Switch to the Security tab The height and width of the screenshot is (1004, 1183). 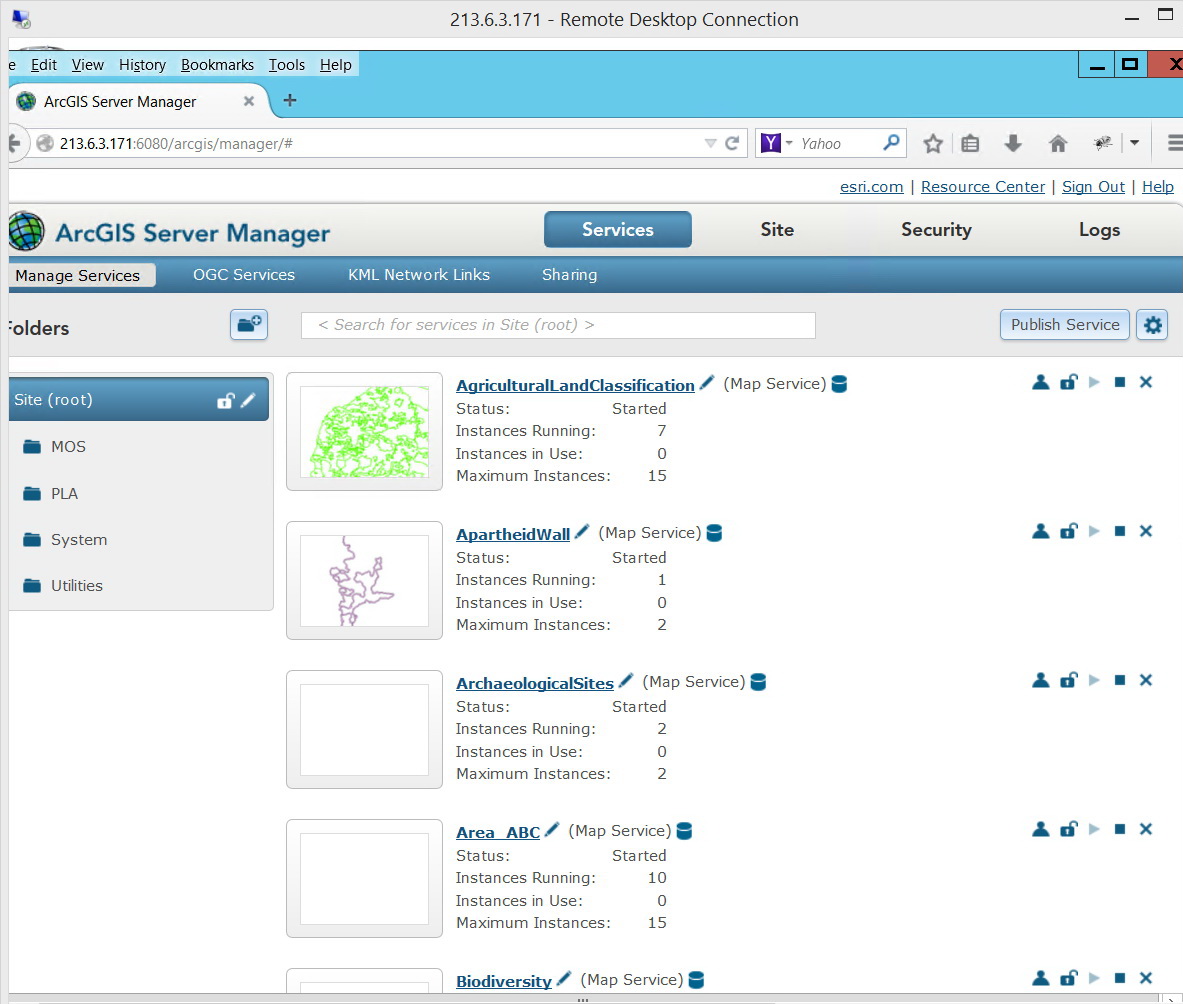click(936, 229)
